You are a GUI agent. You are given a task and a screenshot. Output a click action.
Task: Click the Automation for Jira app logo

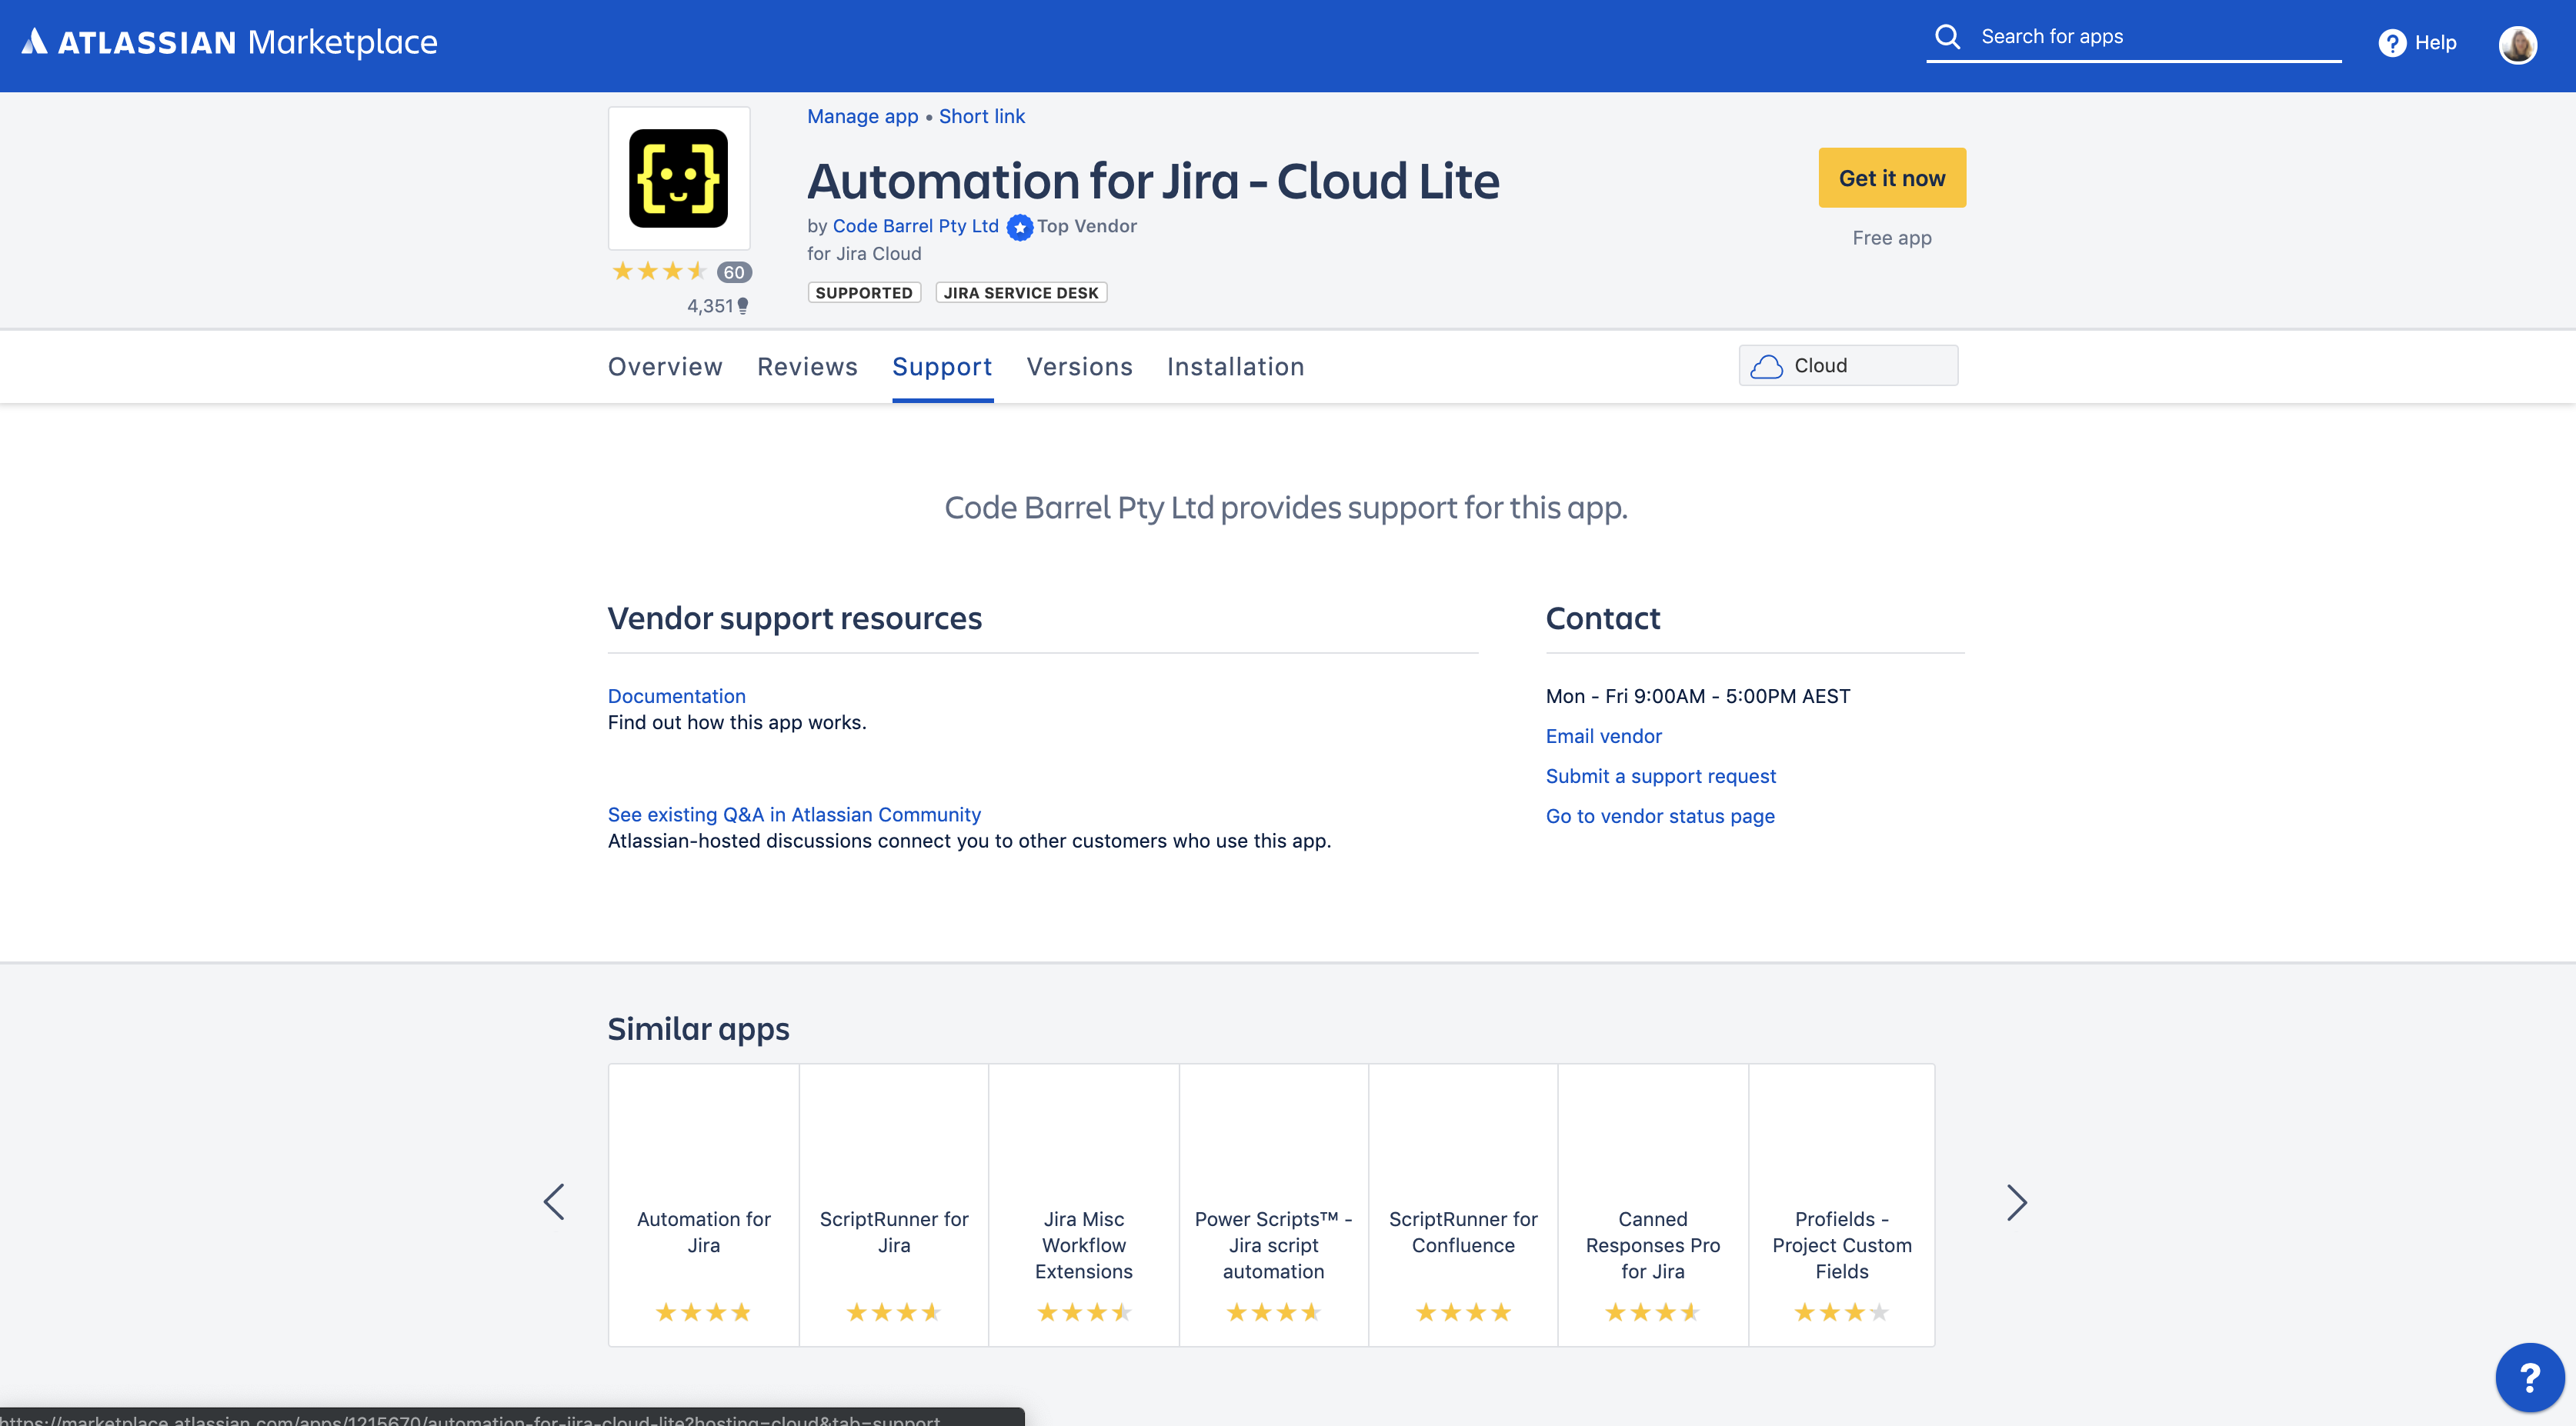tap(679, 178)
